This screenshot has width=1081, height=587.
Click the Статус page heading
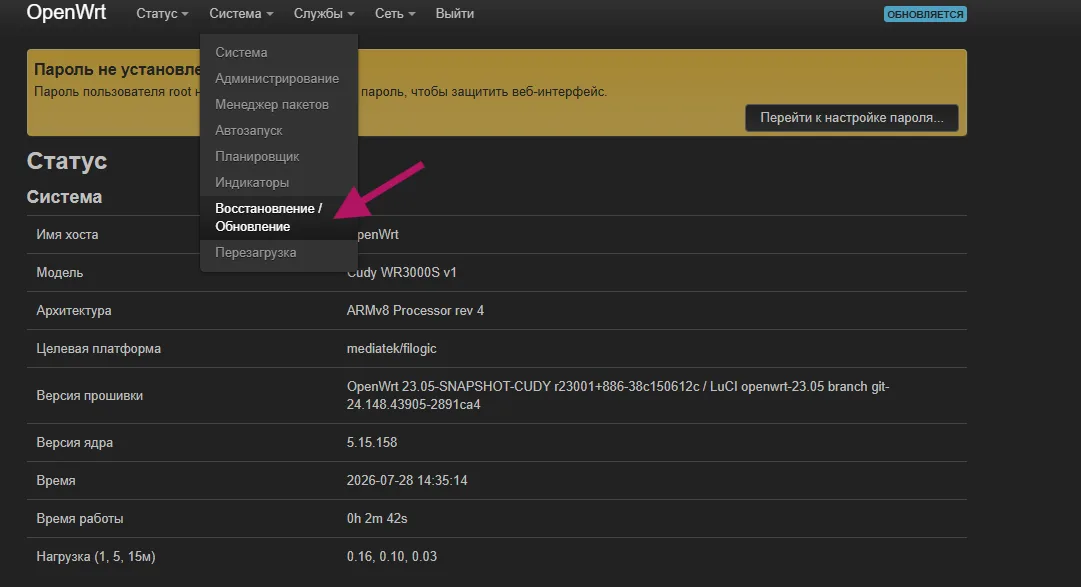pos(67,161)
